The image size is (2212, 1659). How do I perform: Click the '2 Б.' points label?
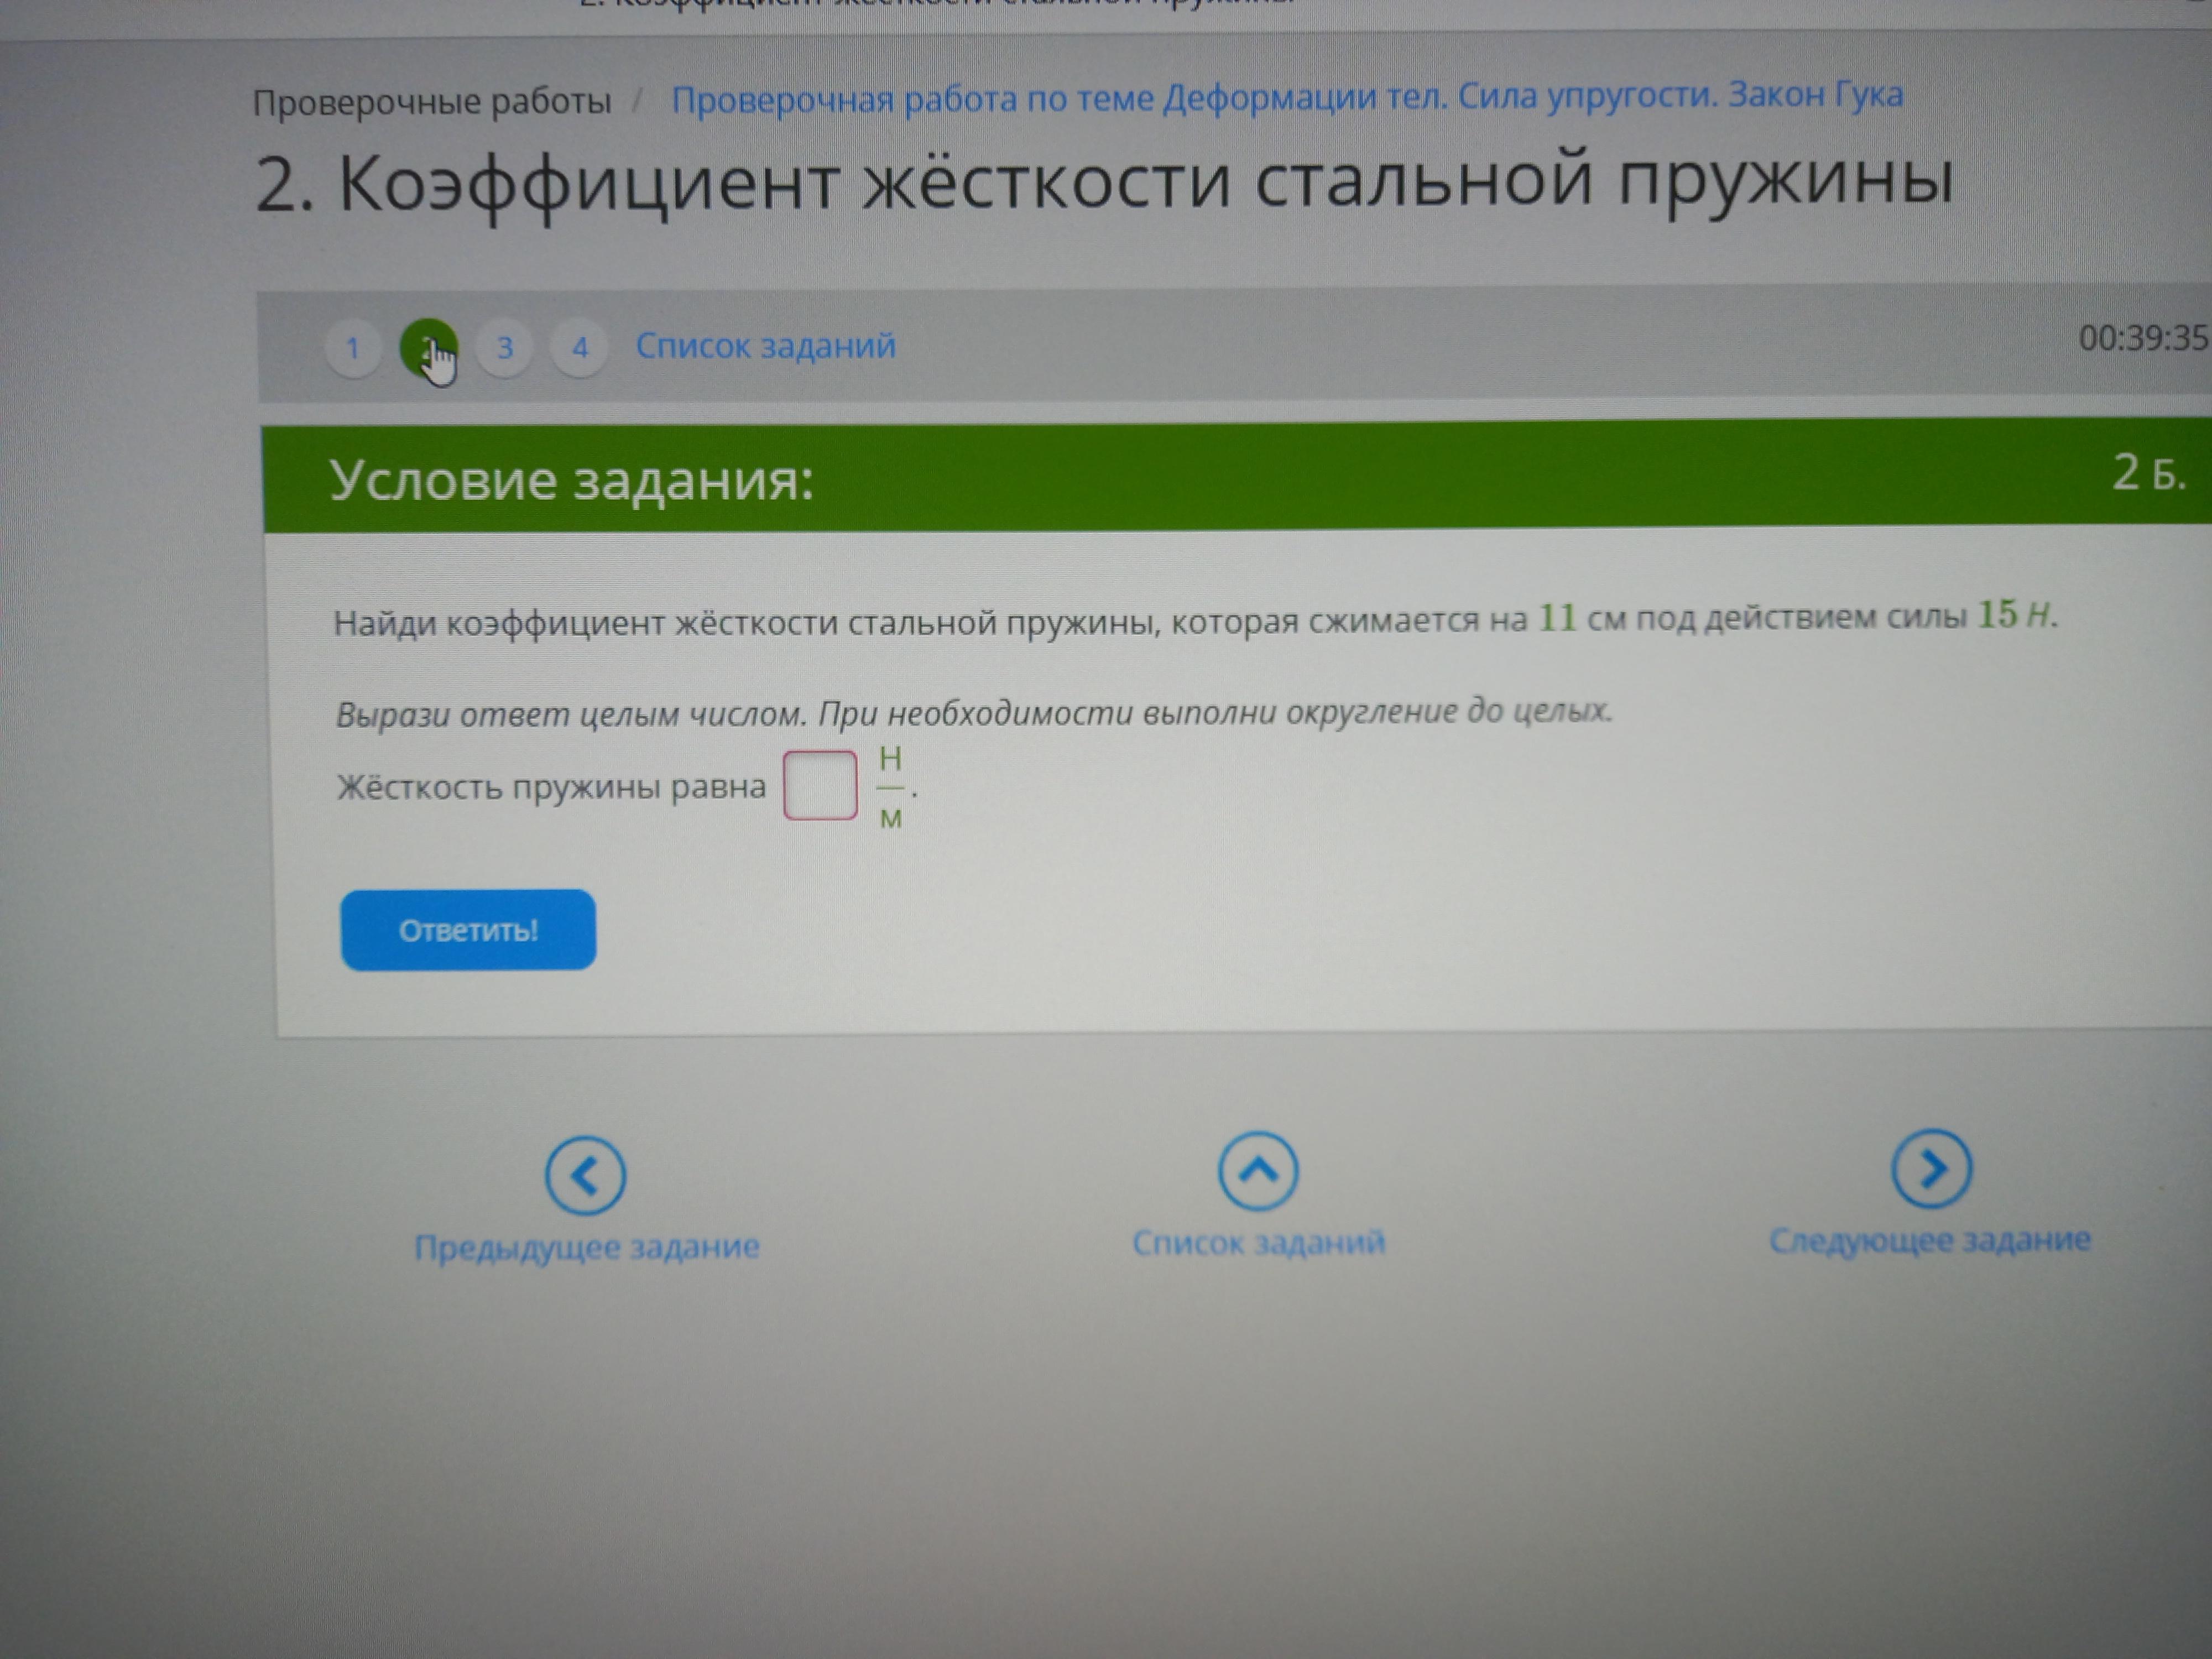[x=2148, y=473]
